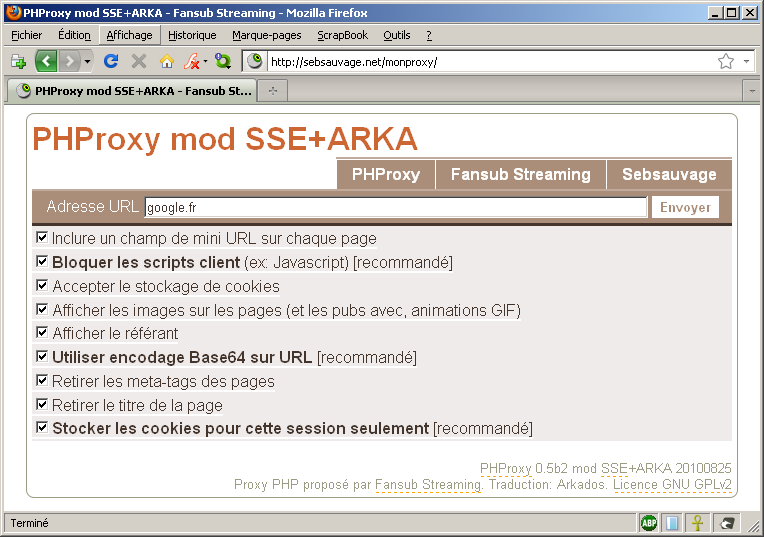Follow the Licence GNU GPLv2 link
764x537 pixels.
[672, 484]
